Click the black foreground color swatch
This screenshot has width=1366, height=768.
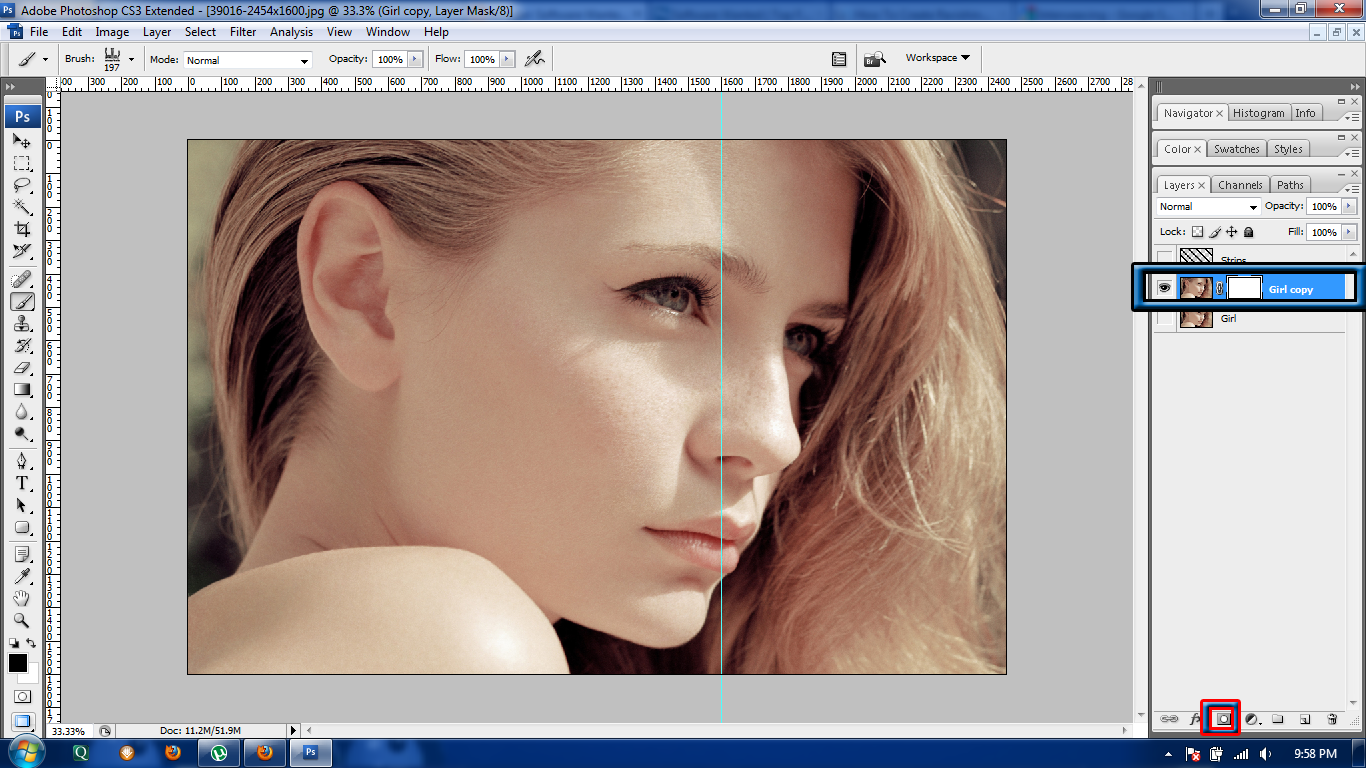[18, 663]
